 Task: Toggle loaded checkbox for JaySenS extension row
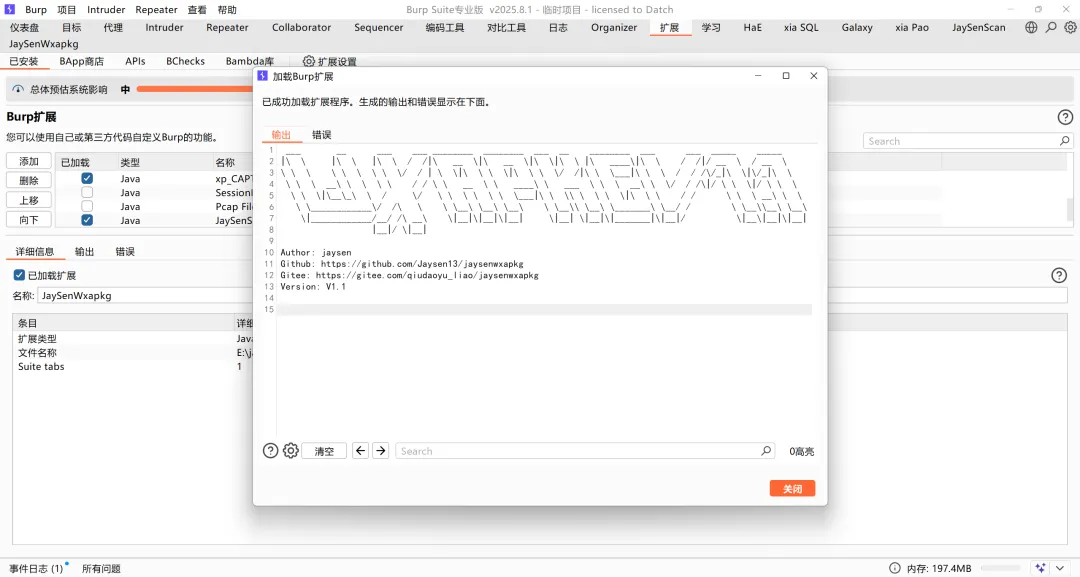point(87,220)
